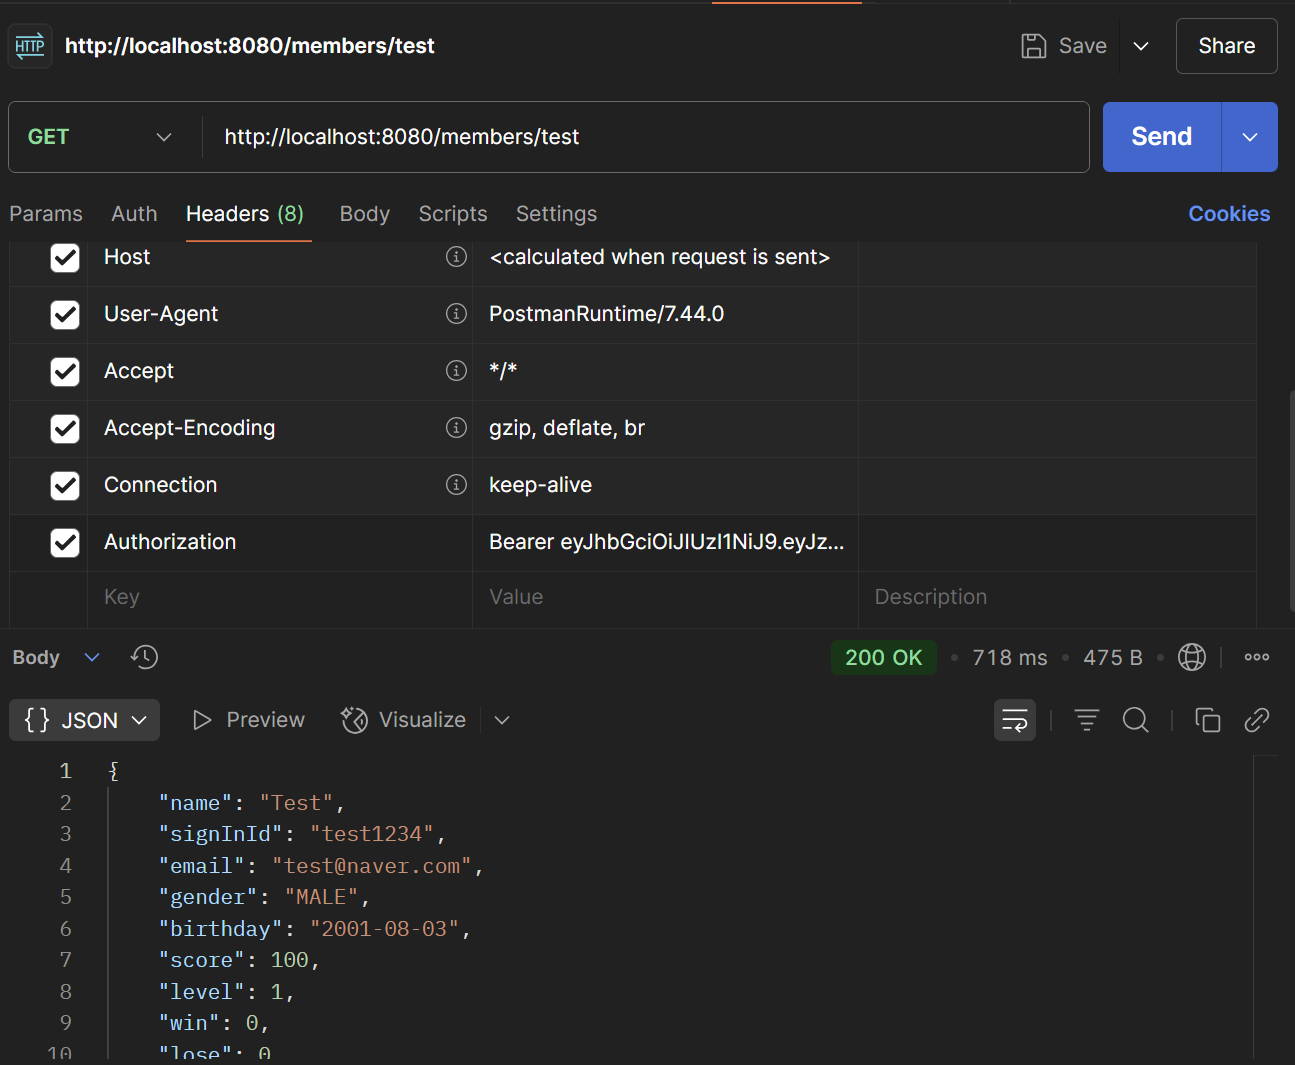Uncheck the Accept header checkbox
Viewport: 1295px width, 1065px height.
pos(65,372)
